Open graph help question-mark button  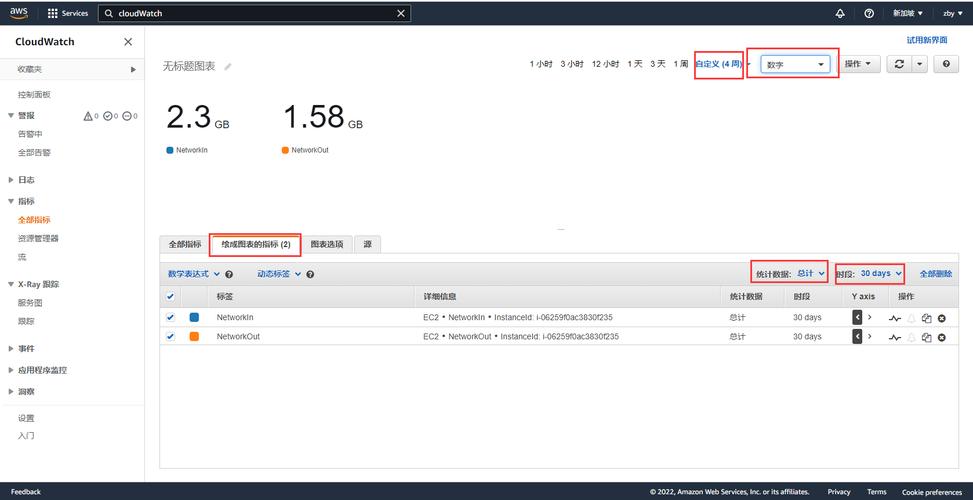click(946, 64)
